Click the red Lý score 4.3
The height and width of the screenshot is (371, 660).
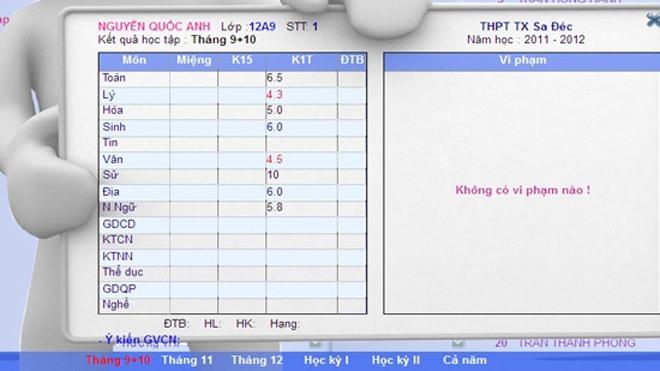point(274,95)
